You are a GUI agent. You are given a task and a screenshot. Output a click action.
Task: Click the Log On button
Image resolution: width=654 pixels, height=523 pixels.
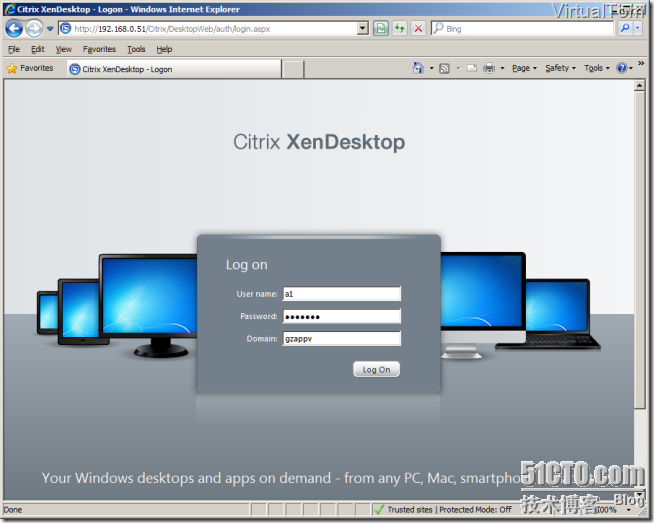point(376,370)
